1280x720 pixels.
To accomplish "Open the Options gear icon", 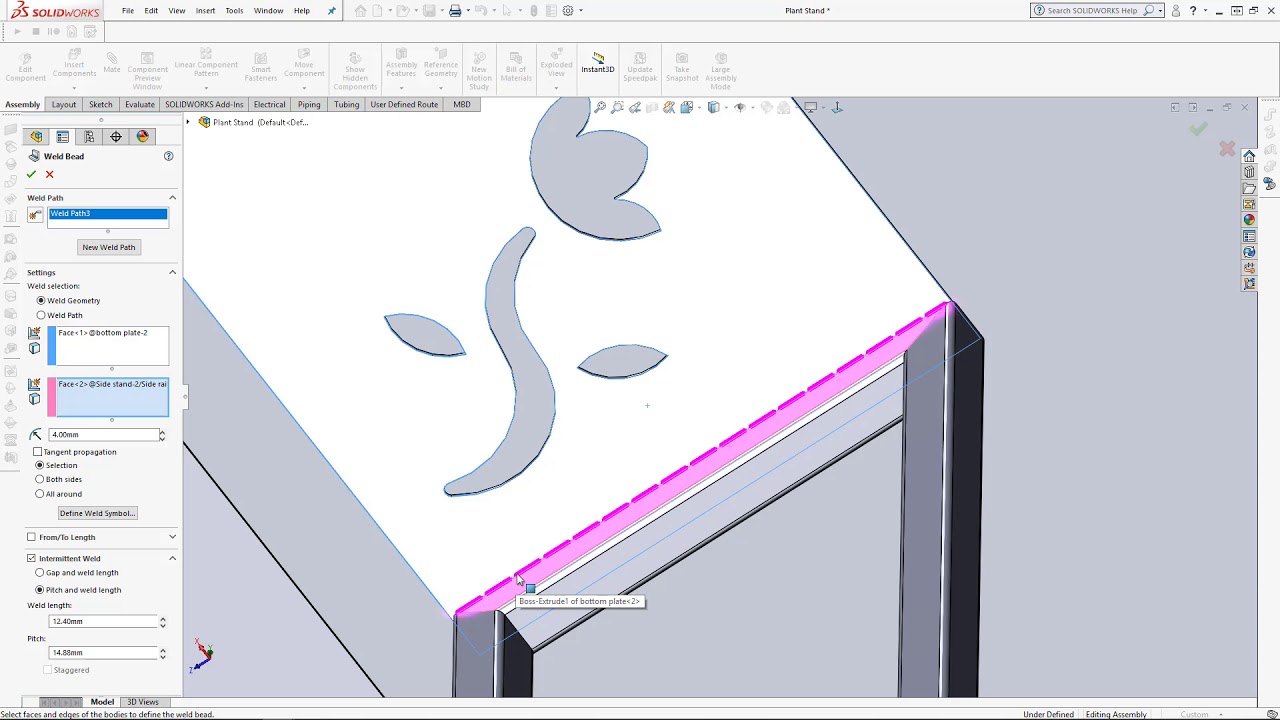I will 568,11.
